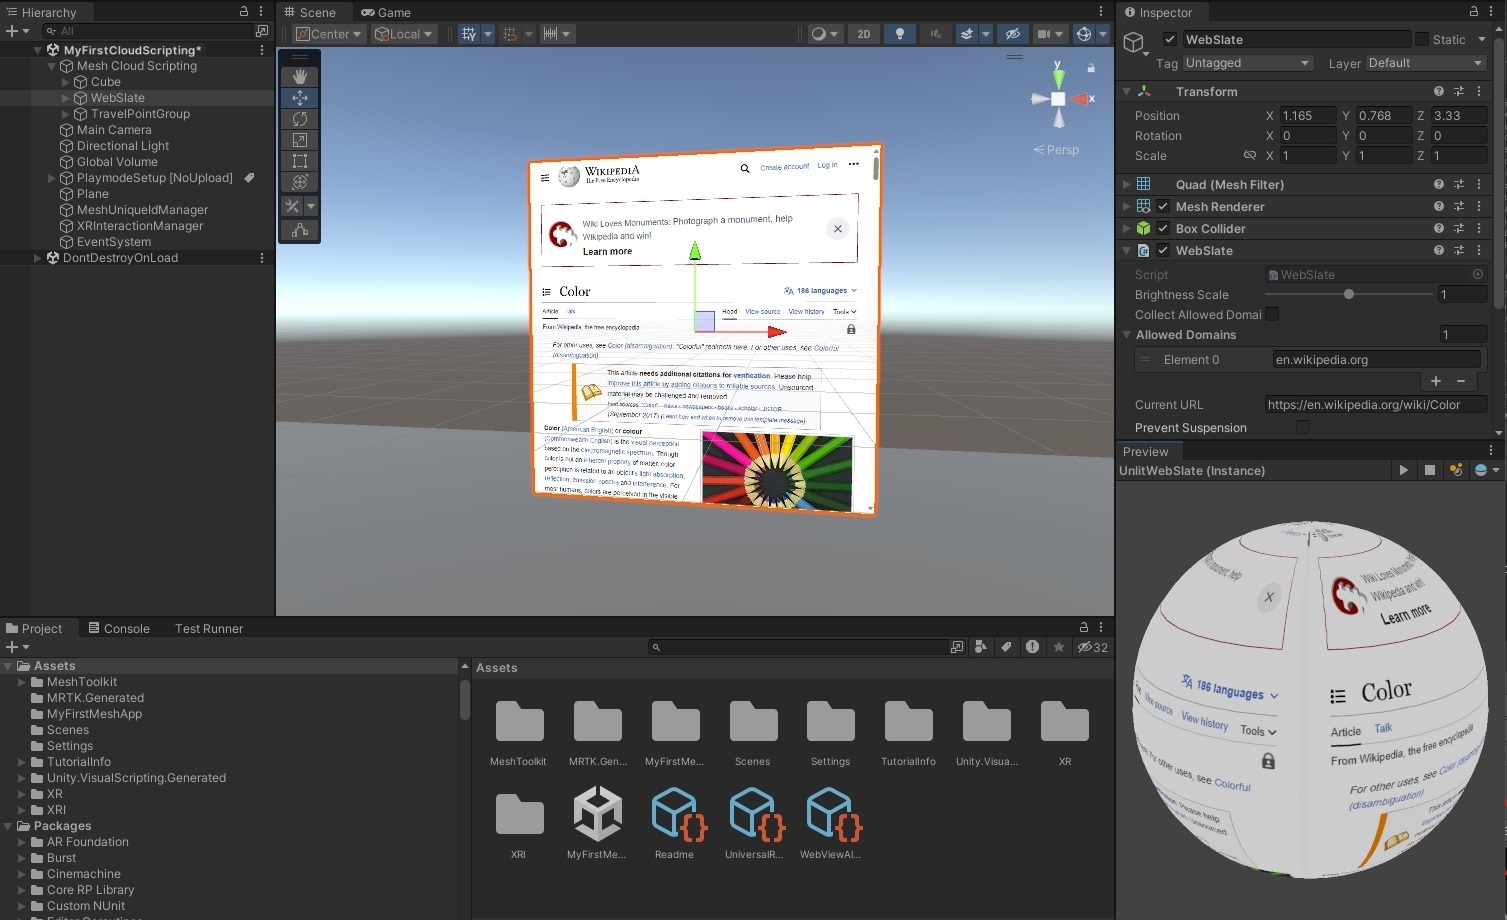Image resolution: width=1507 pixels, height=920 pixels.
Task: Open the Layer Default dropdown
Action: (1426, 63)
